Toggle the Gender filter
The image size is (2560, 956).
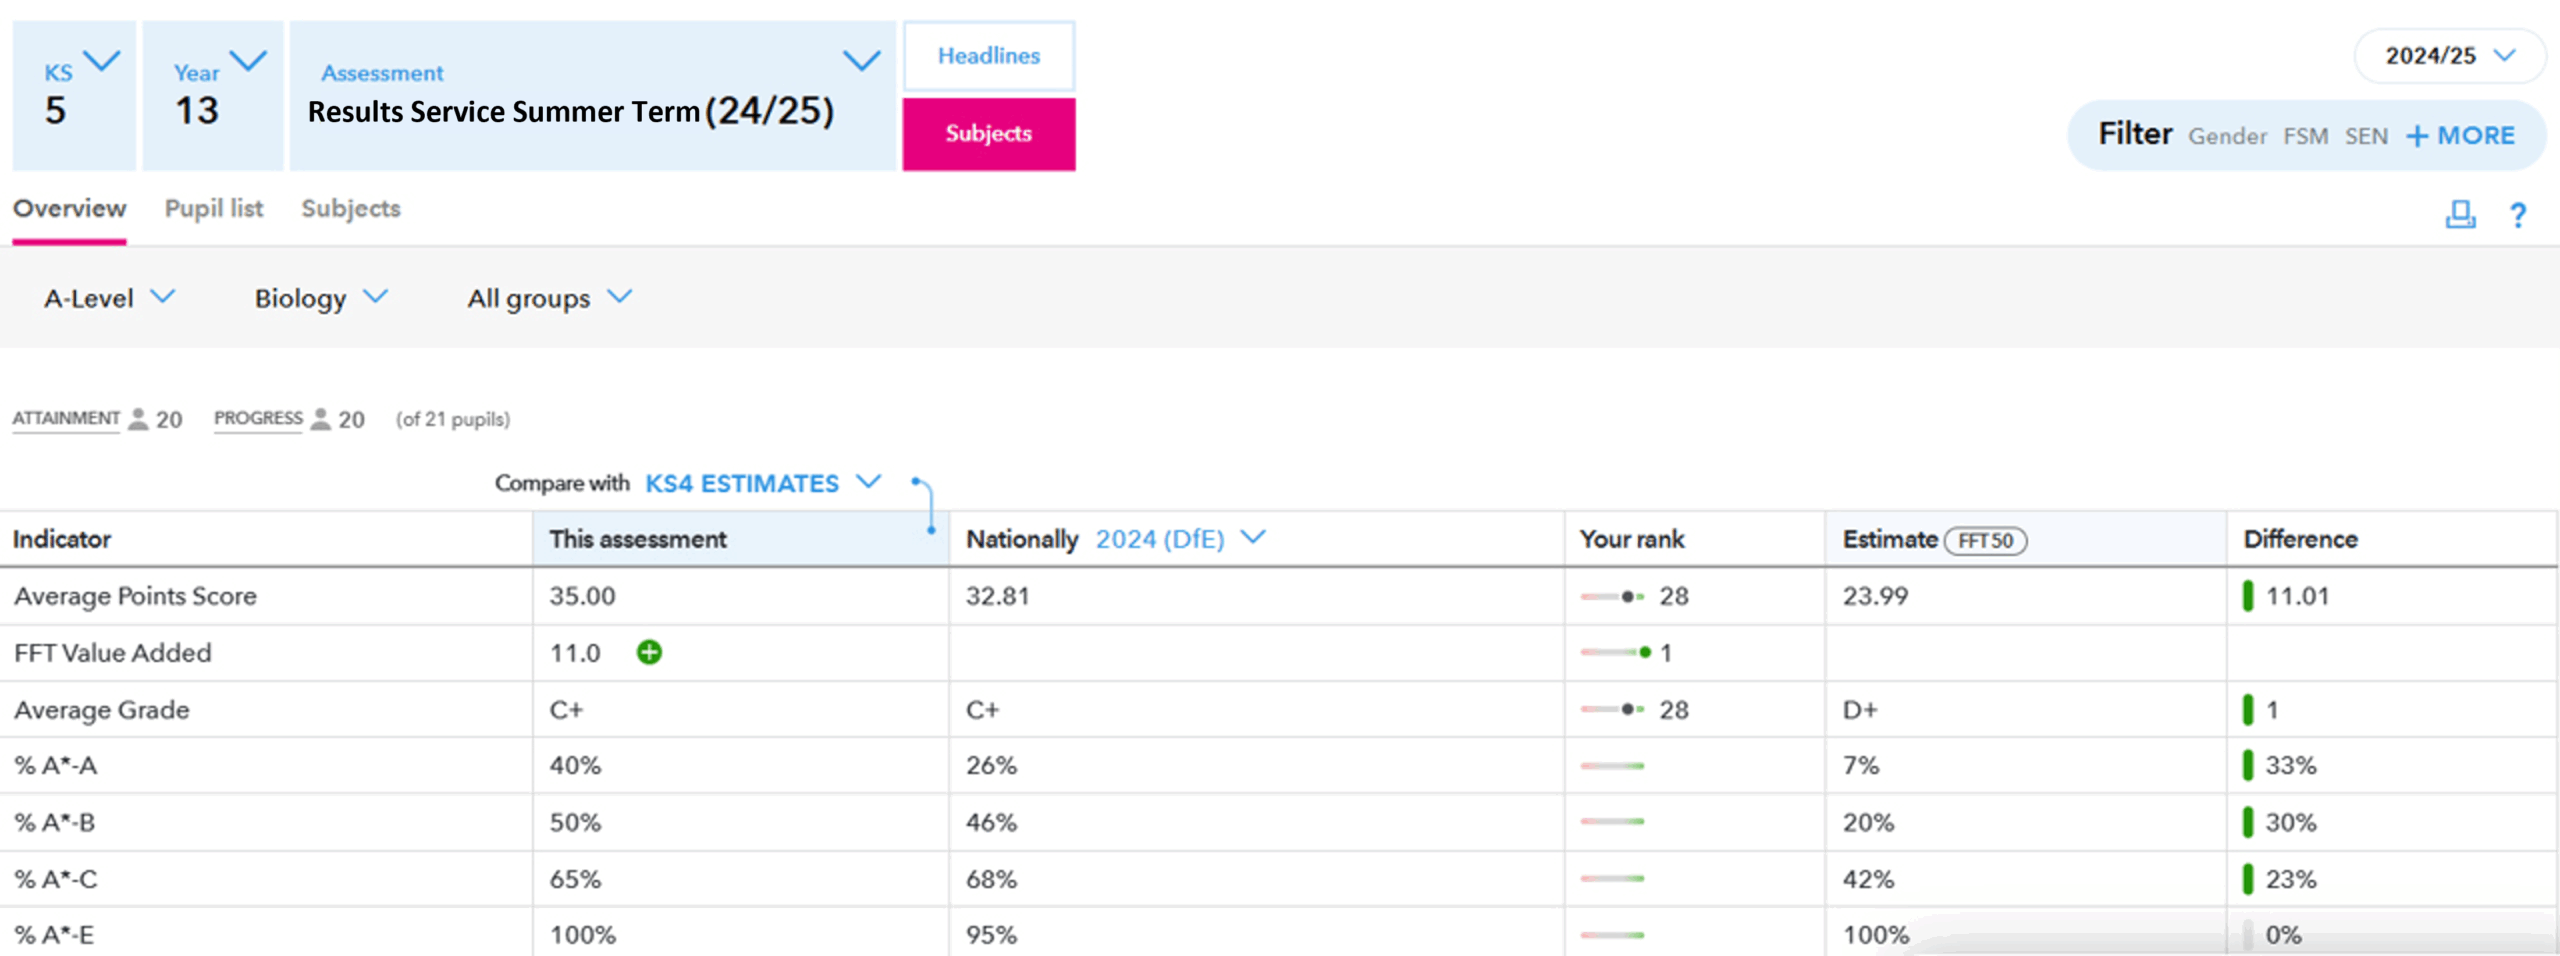pos(2227,136)
